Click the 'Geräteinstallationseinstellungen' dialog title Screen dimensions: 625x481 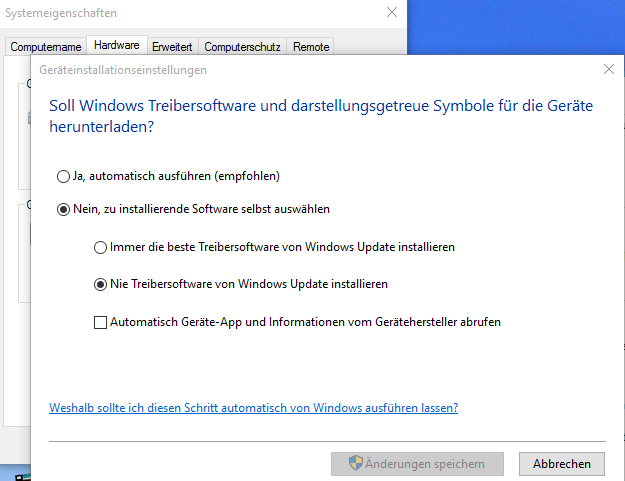123,70
